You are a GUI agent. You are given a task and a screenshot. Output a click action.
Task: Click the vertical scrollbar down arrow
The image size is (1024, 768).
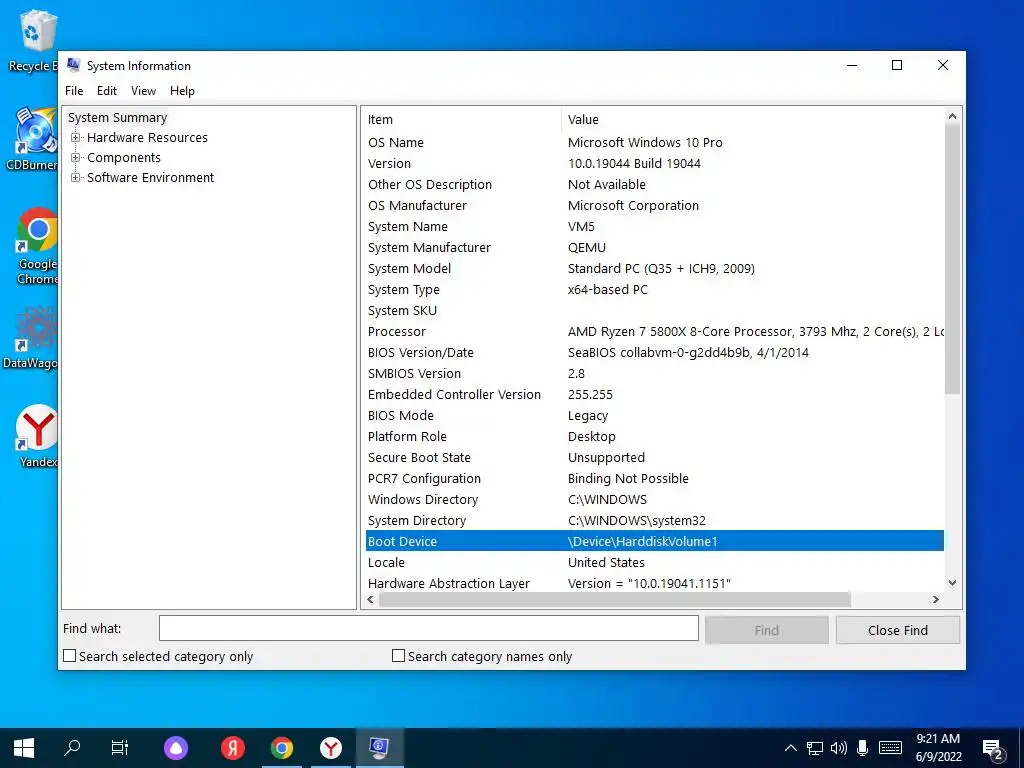pyautogui.click(x=952, y=583)
